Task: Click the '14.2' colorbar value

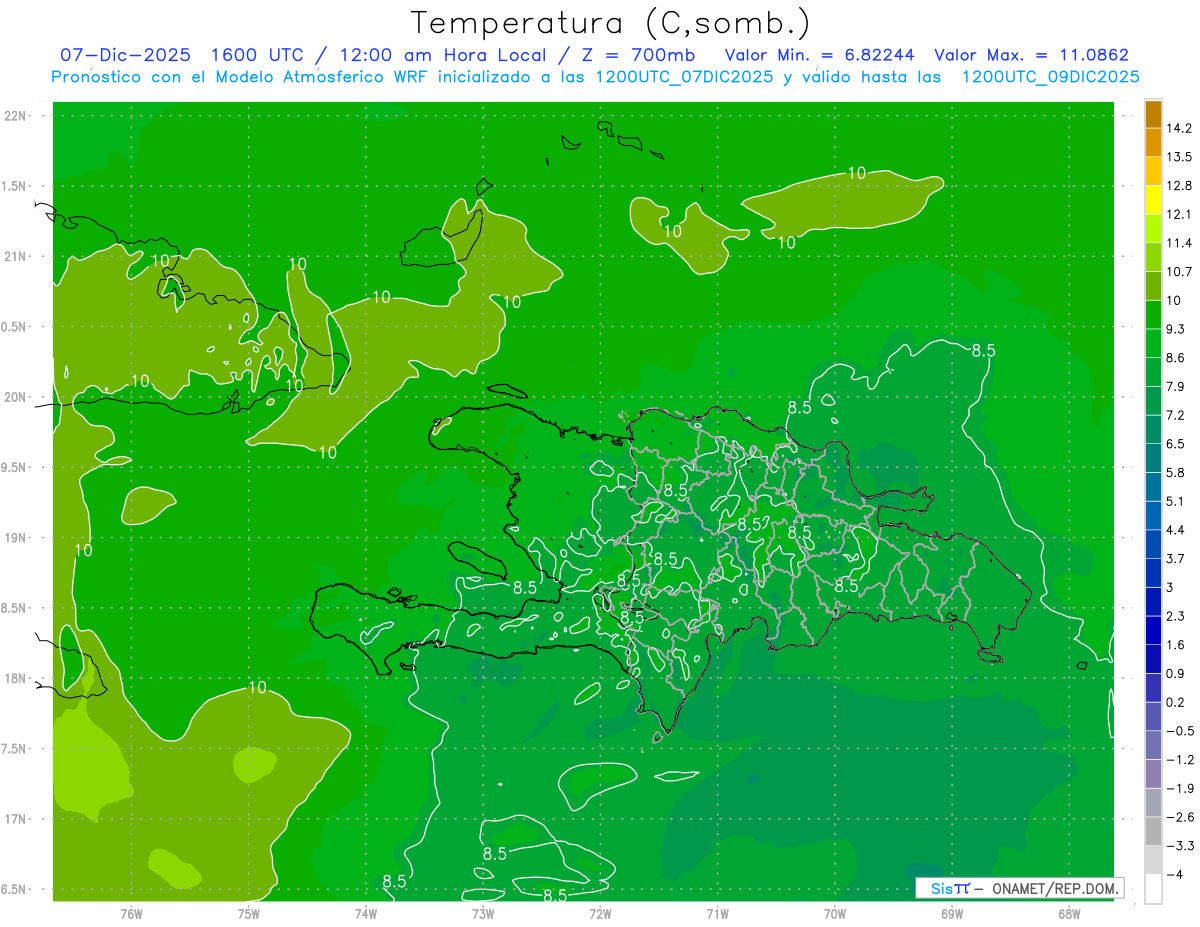Action: click(x=1178, y=128)
